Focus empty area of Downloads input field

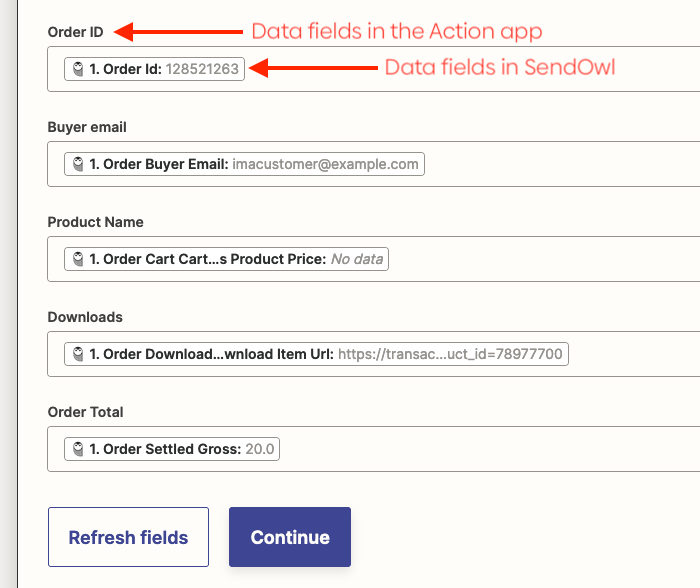pos(630,354)
